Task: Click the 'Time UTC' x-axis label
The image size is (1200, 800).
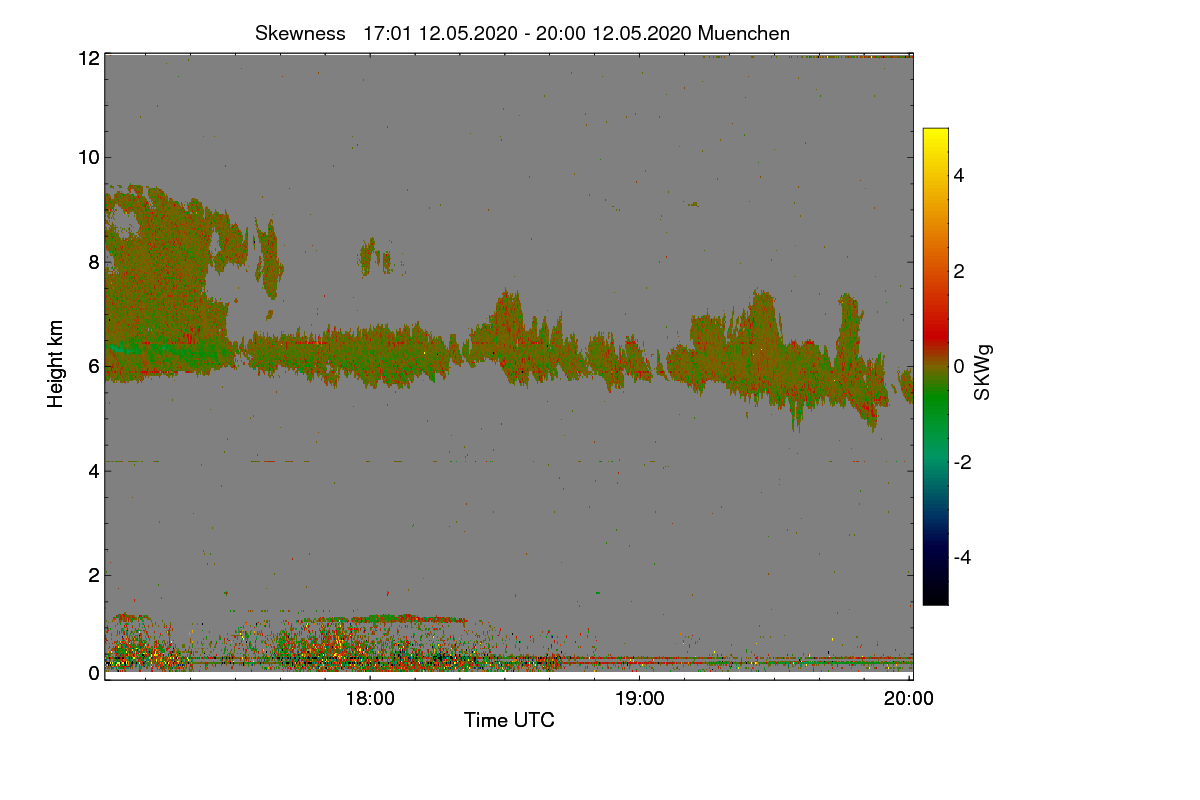Action: click(509, 720)
